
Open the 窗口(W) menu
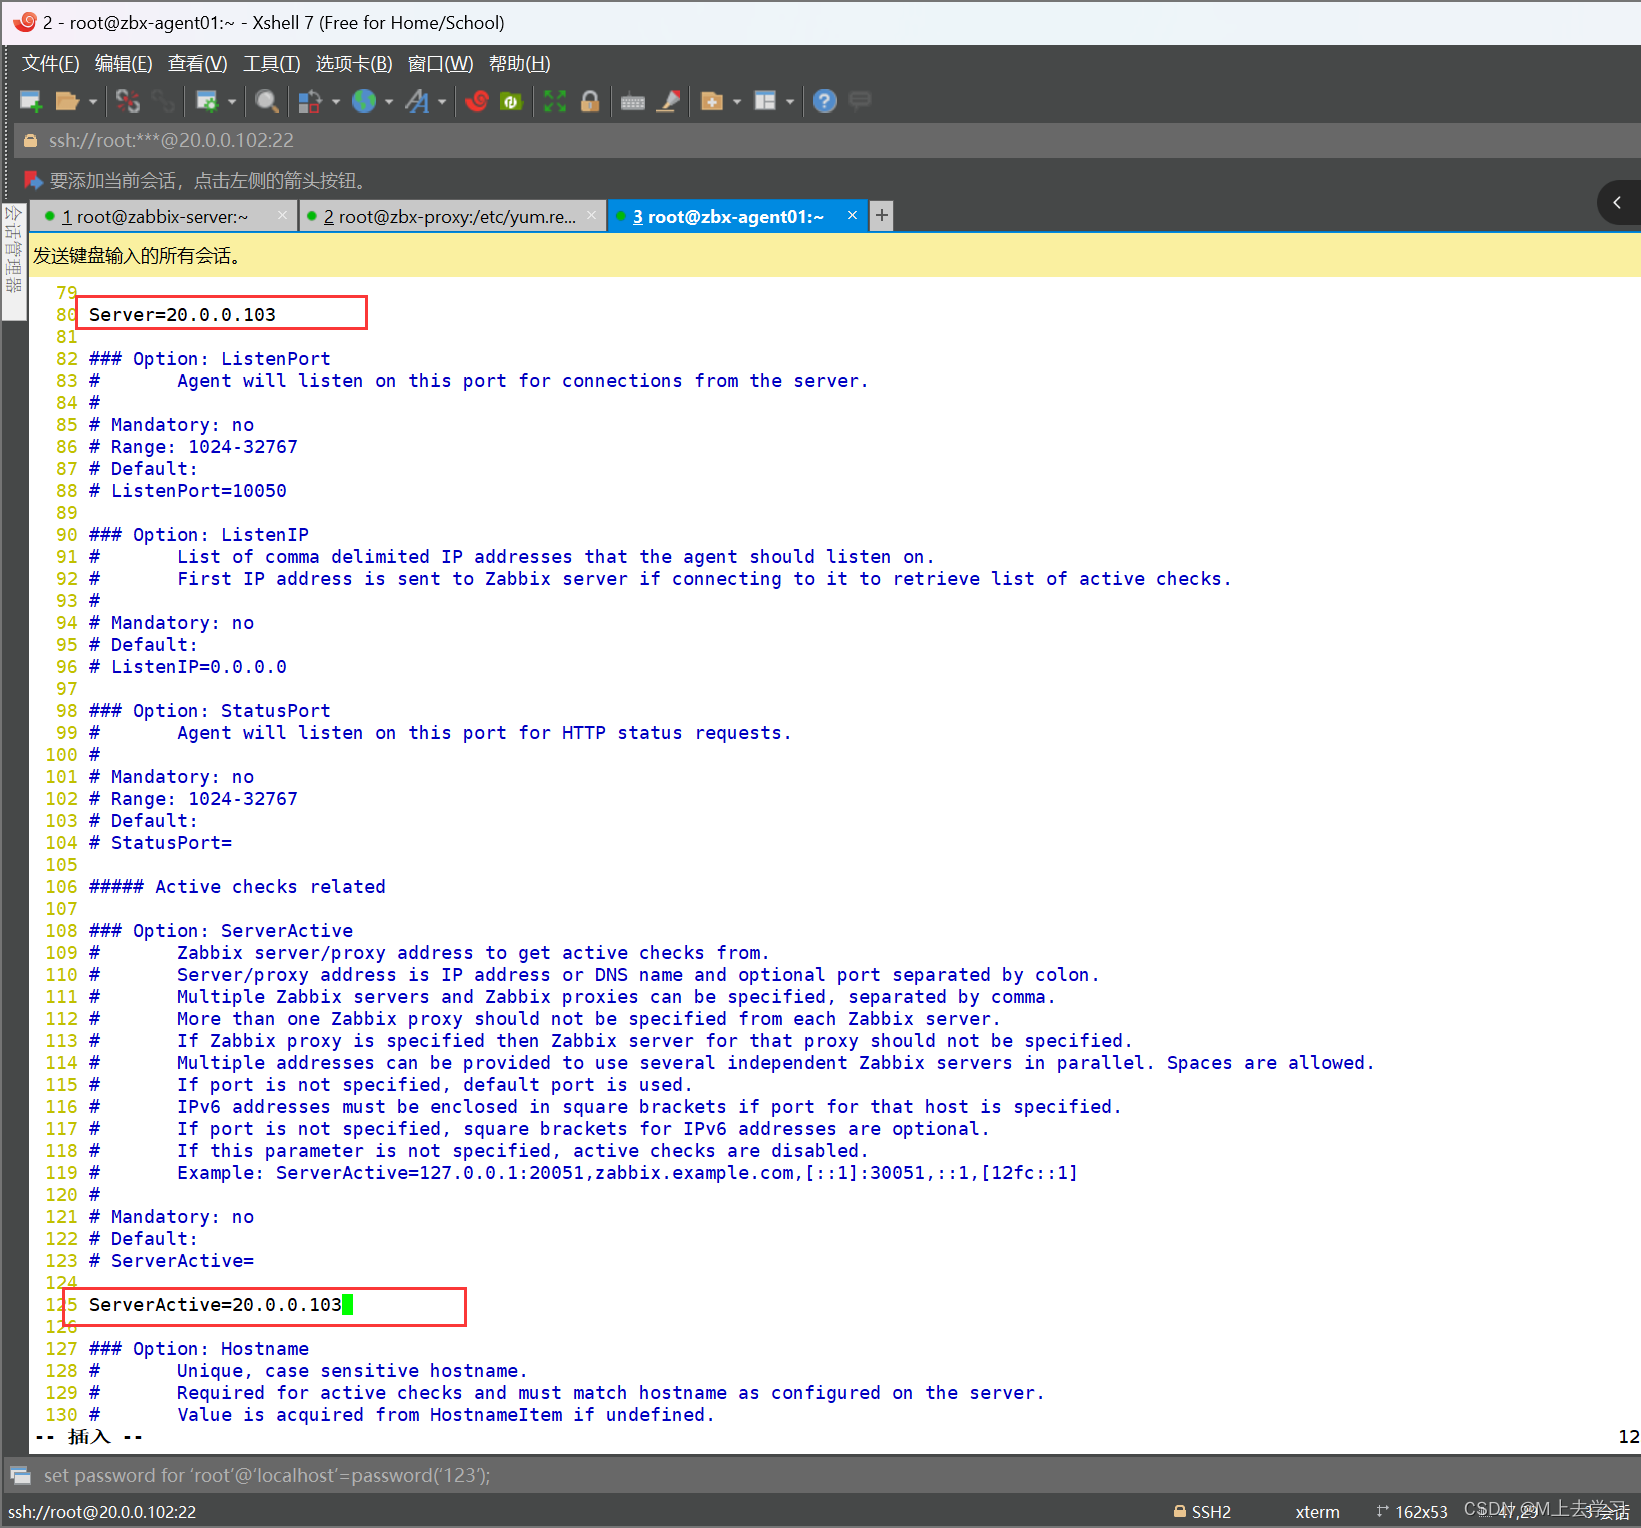441,64
